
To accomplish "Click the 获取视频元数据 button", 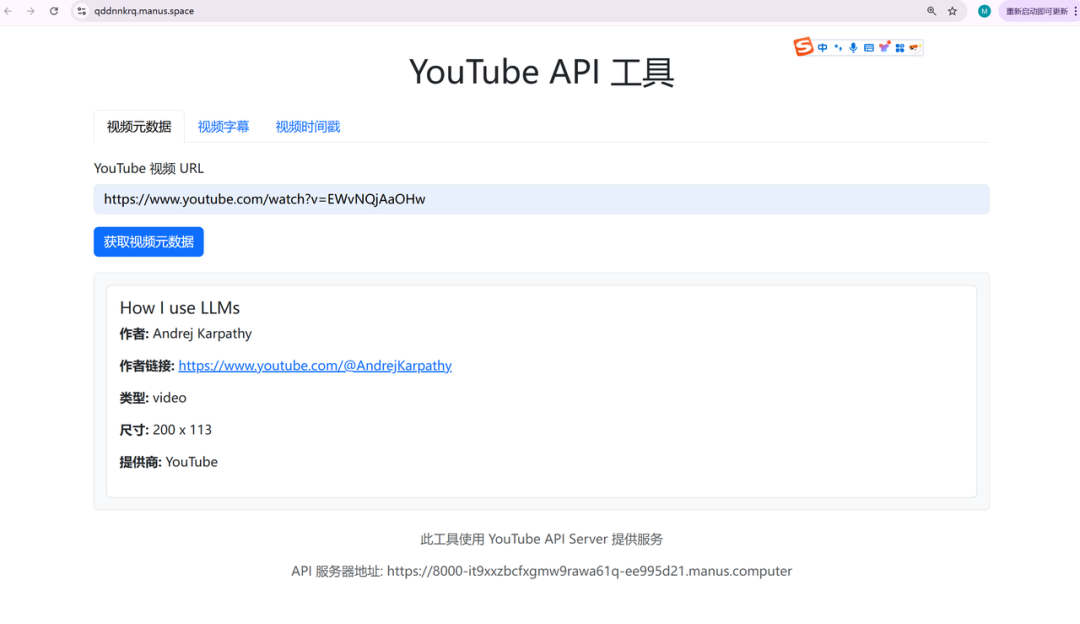I will pos(149,242).
